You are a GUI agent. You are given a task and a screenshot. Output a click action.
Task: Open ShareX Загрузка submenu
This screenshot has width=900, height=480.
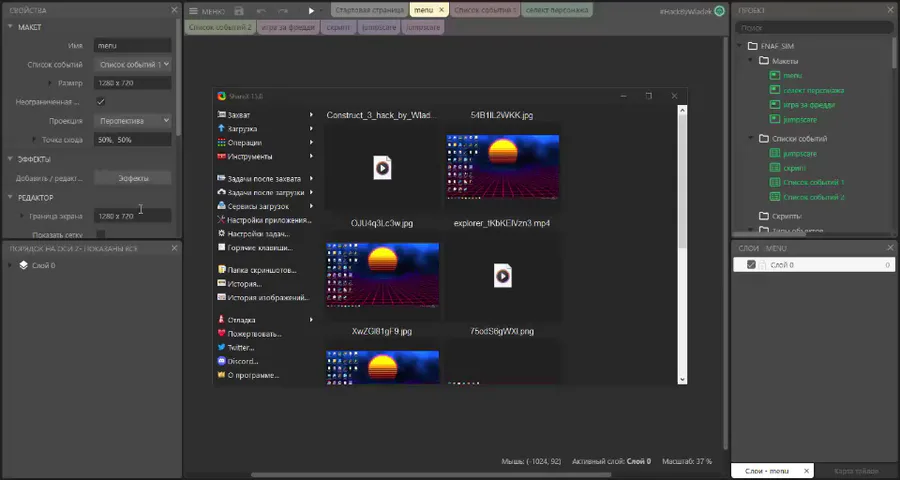[x=266, y=129]
